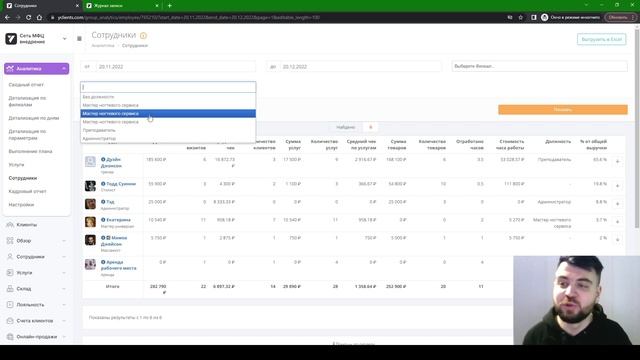Click the Обзор icon in main menu

(10, 241)
